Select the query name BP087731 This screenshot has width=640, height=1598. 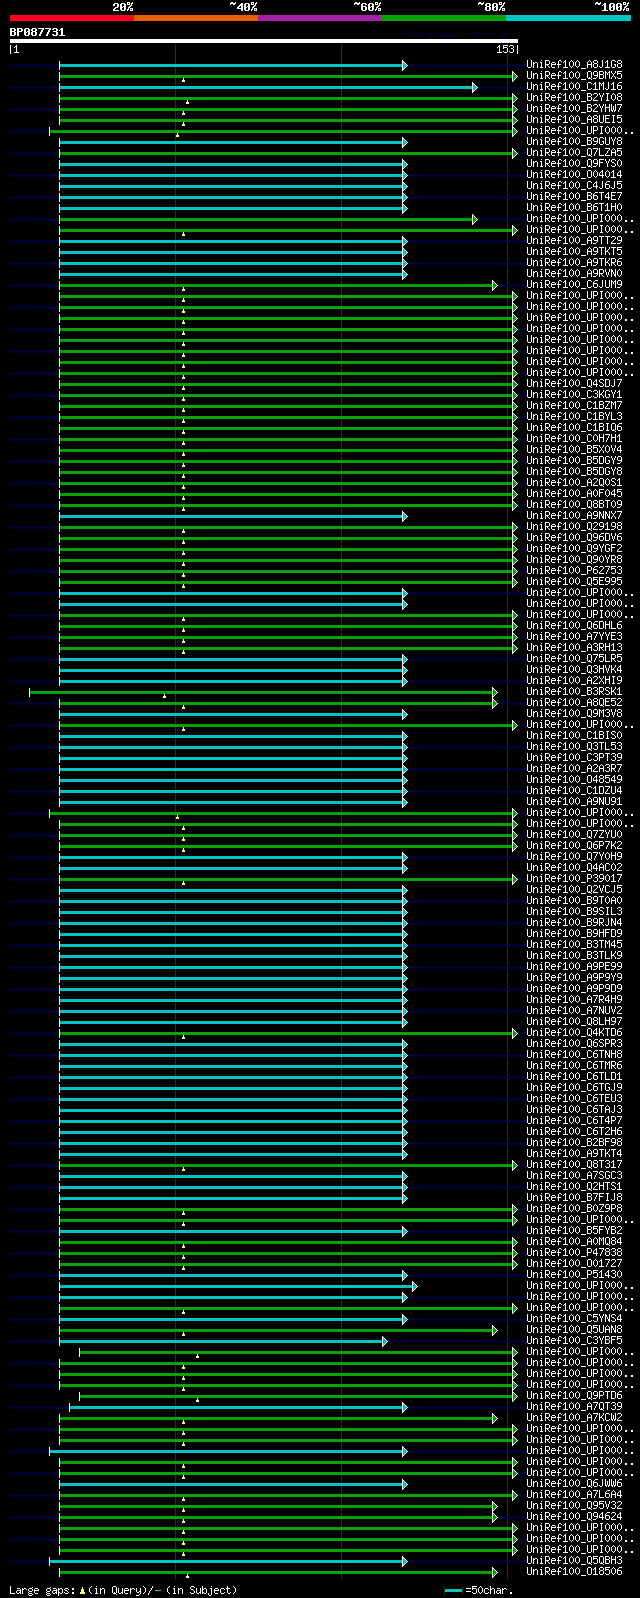tap(37, 32)
